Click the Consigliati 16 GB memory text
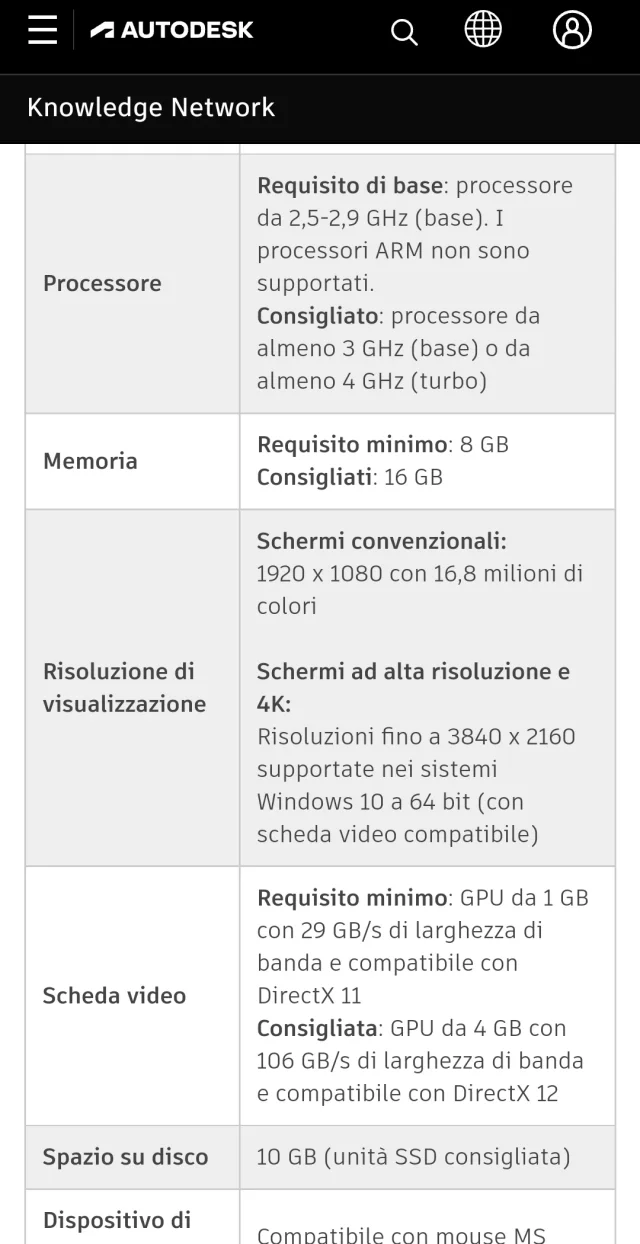This screenshot has width=640, height=1244. [x=350, y=477]
